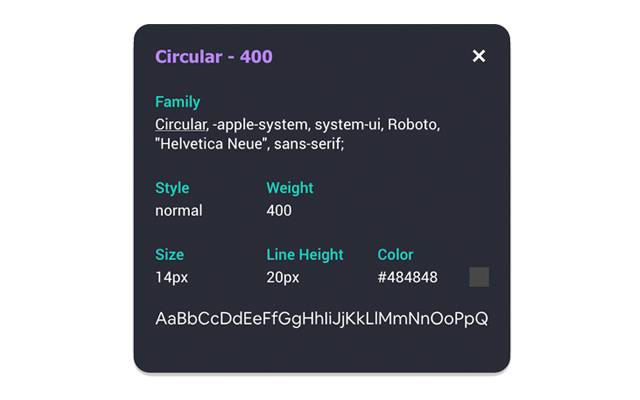Click the AaBbCc alphabet preview text
The width and height of the screenshot is (640, 400).
tap(321, 319)
